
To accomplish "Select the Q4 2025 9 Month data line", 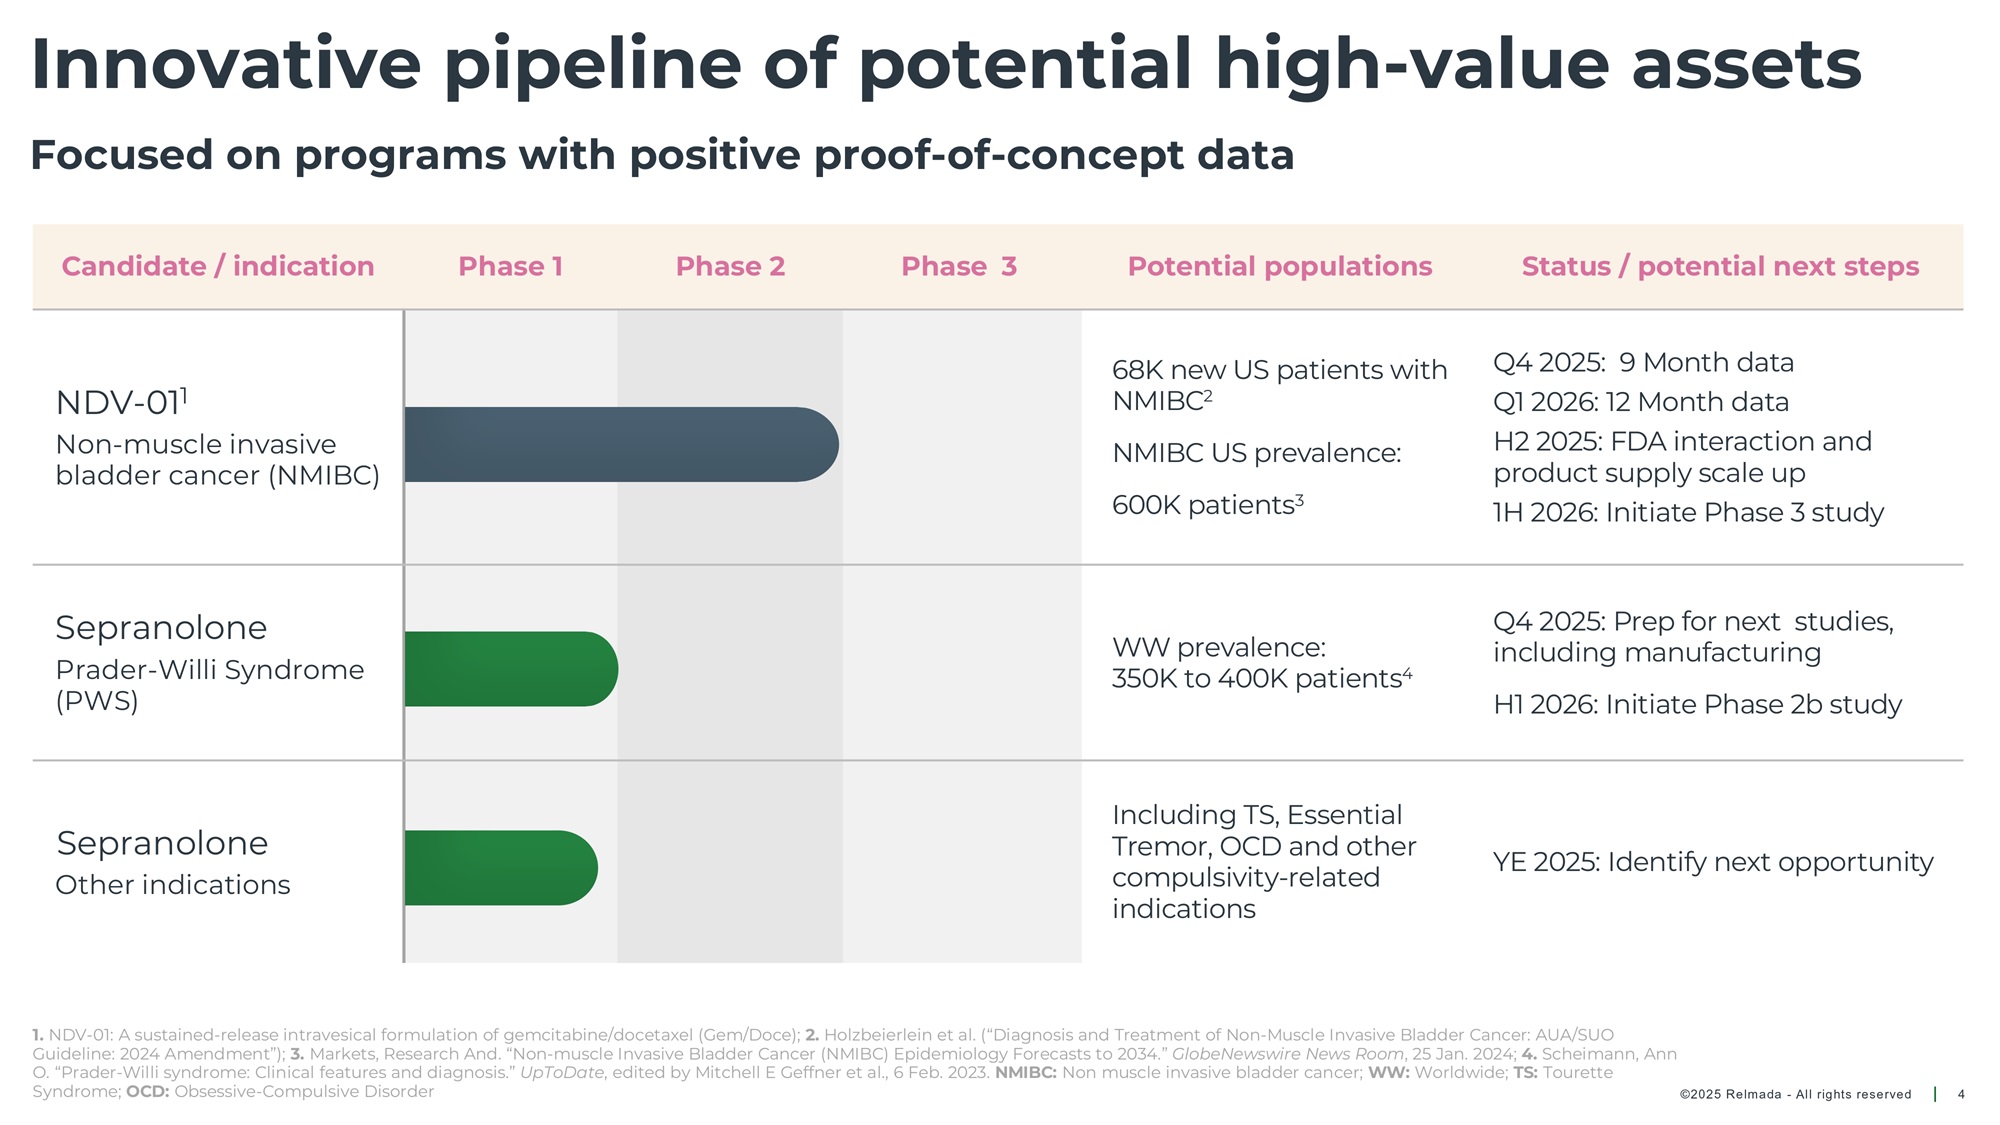I will [x=1643, y=362].
